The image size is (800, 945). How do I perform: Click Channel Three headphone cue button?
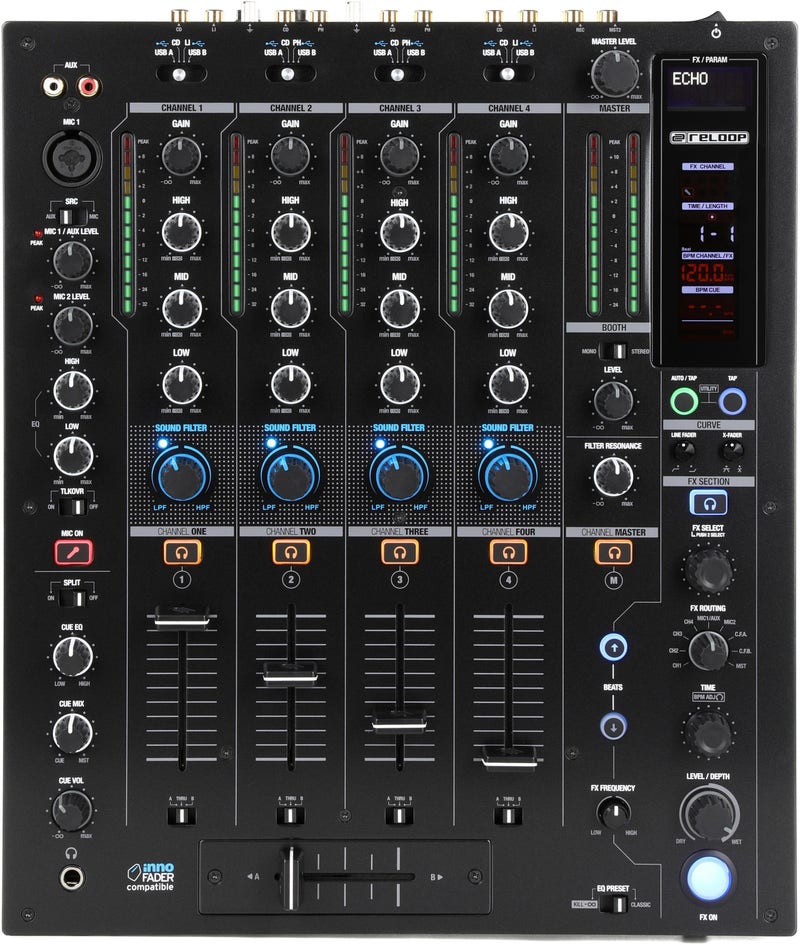click(399, 552)
